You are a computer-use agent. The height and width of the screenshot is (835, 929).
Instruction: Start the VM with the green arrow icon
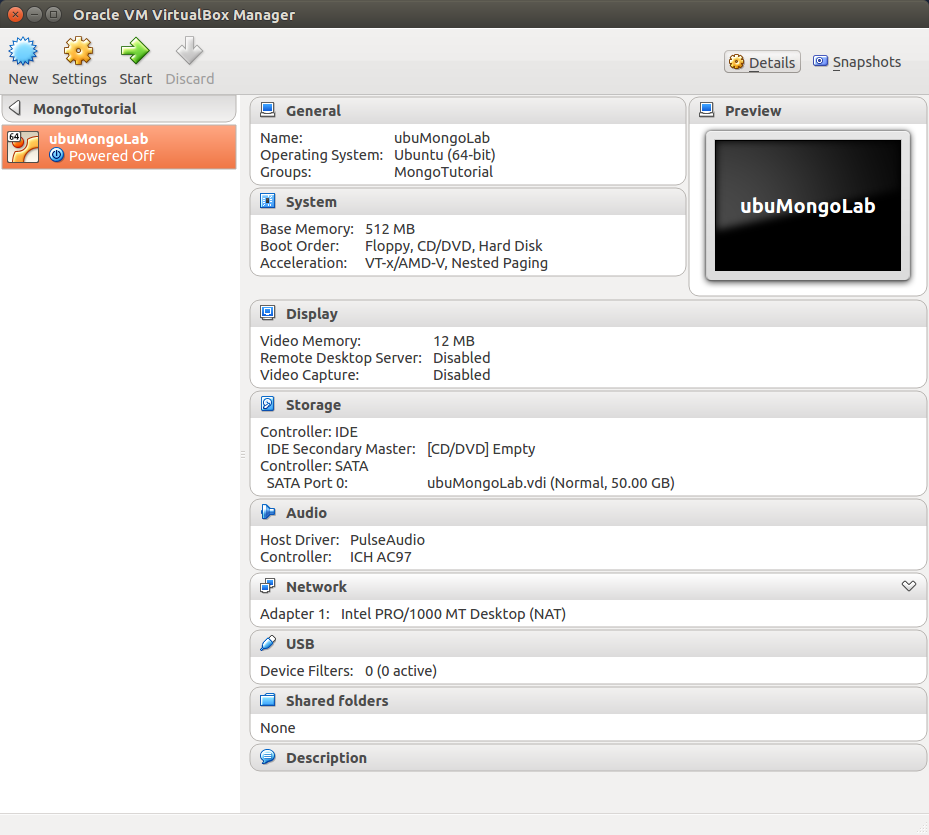[x=135, y=51]
